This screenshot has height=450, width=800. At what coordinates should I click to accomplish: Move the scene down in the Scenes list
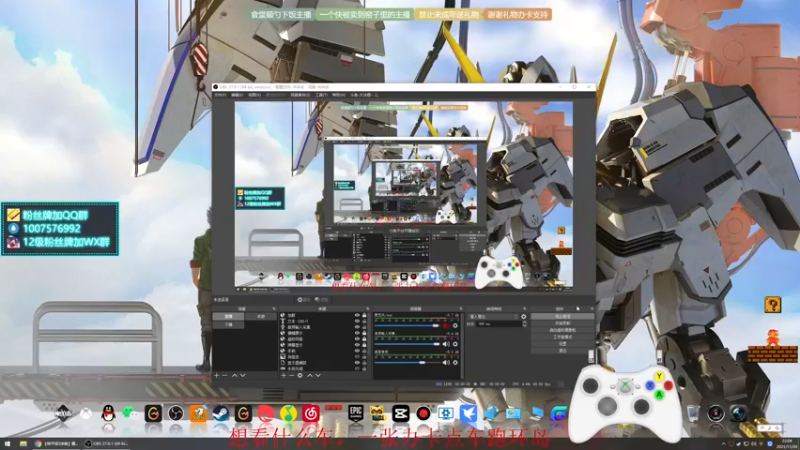point(243,376)
